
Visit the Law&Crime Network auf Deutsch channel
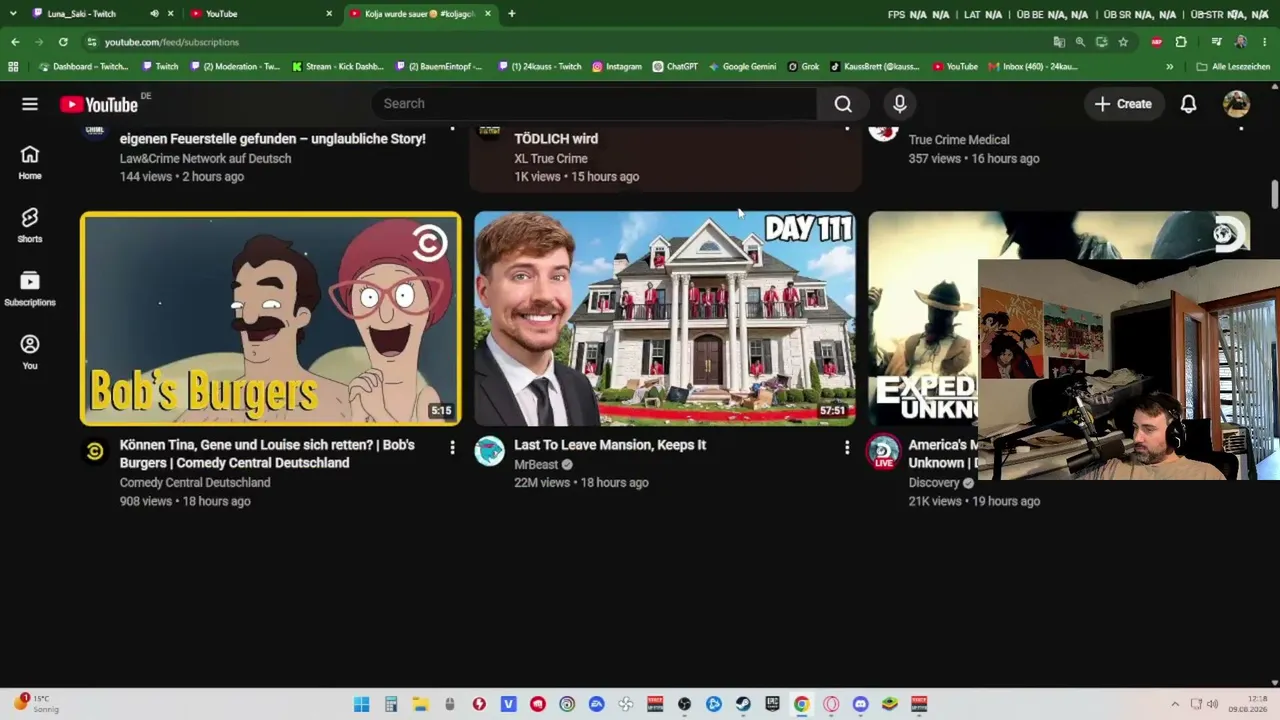pyautogui.click(x=205, y=158)
